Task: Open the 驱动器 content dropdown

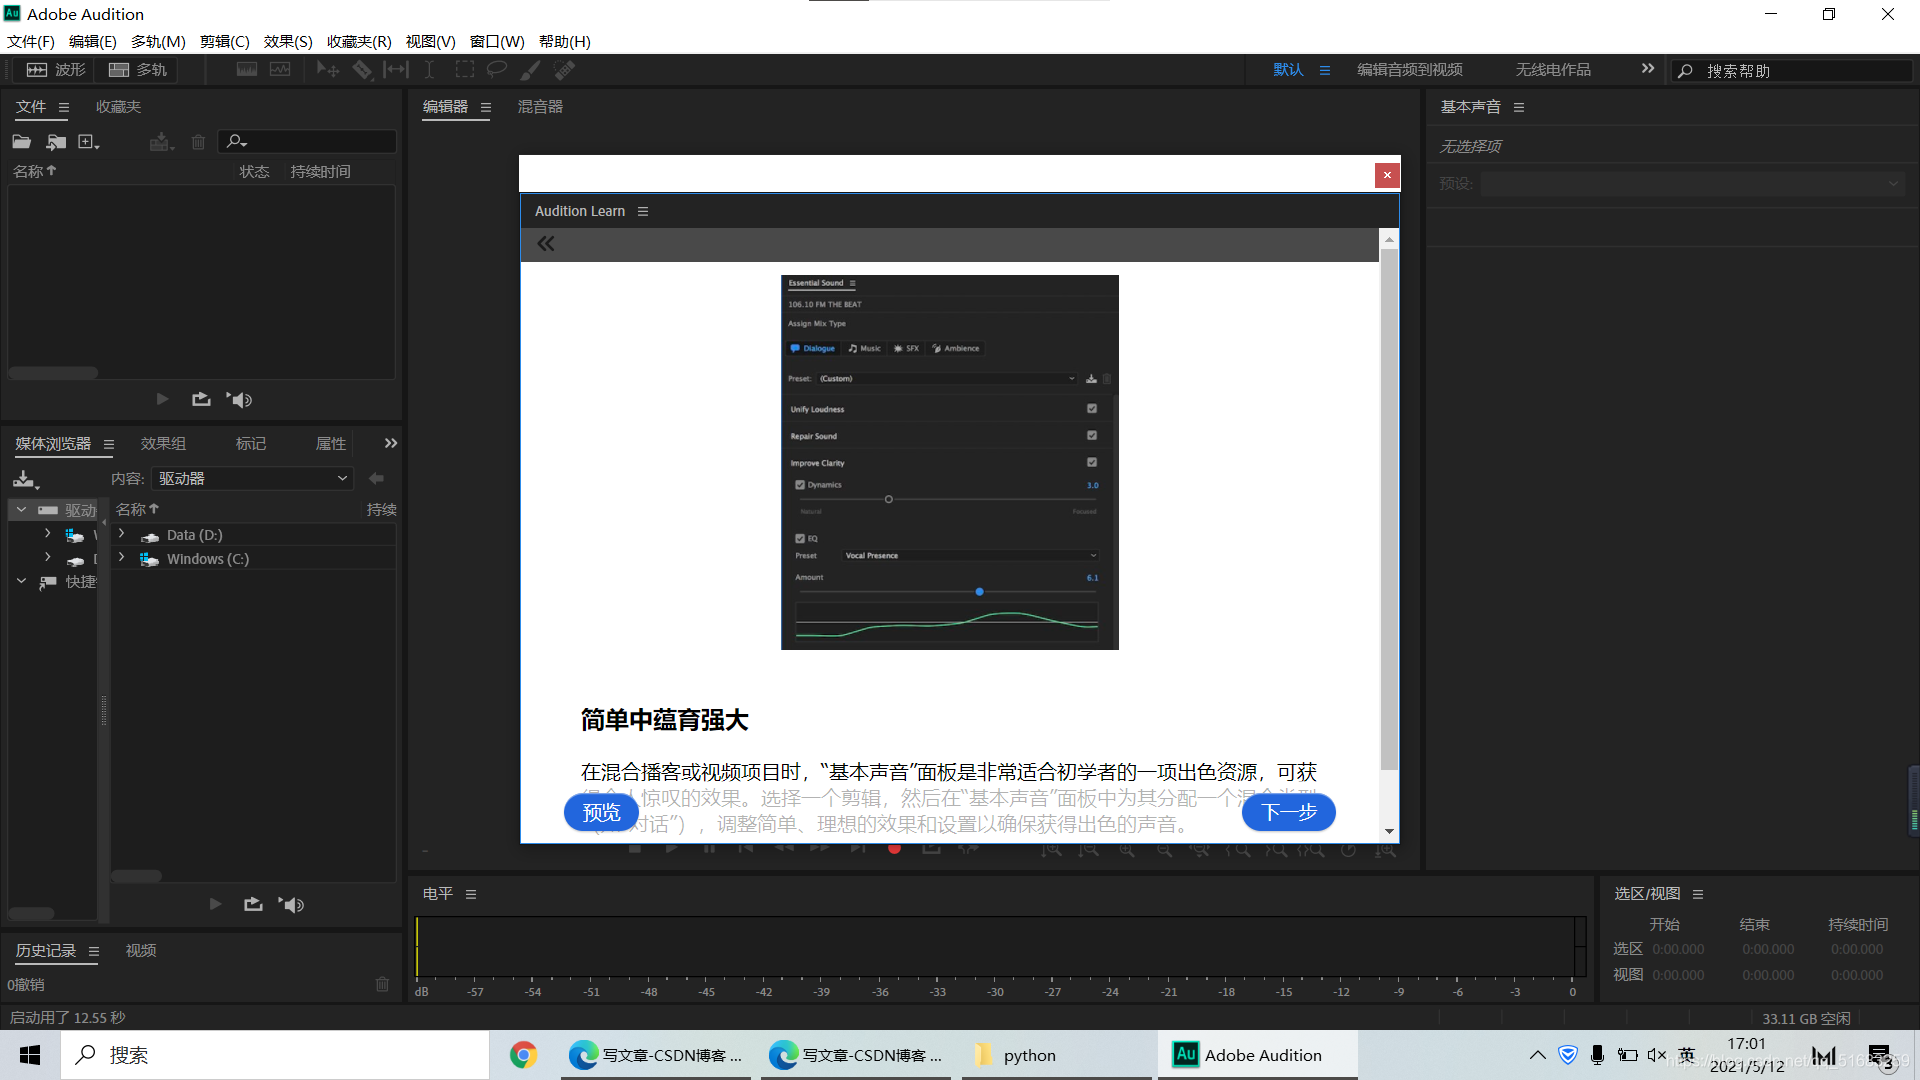Action: (253, 479)
